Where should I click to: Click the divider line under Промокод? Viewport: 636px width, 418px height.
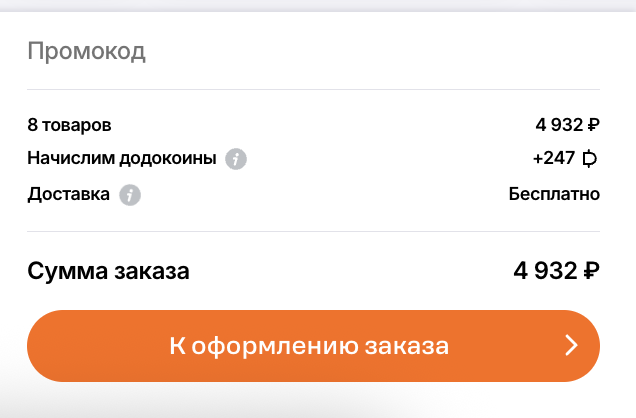tap(312, 89)
